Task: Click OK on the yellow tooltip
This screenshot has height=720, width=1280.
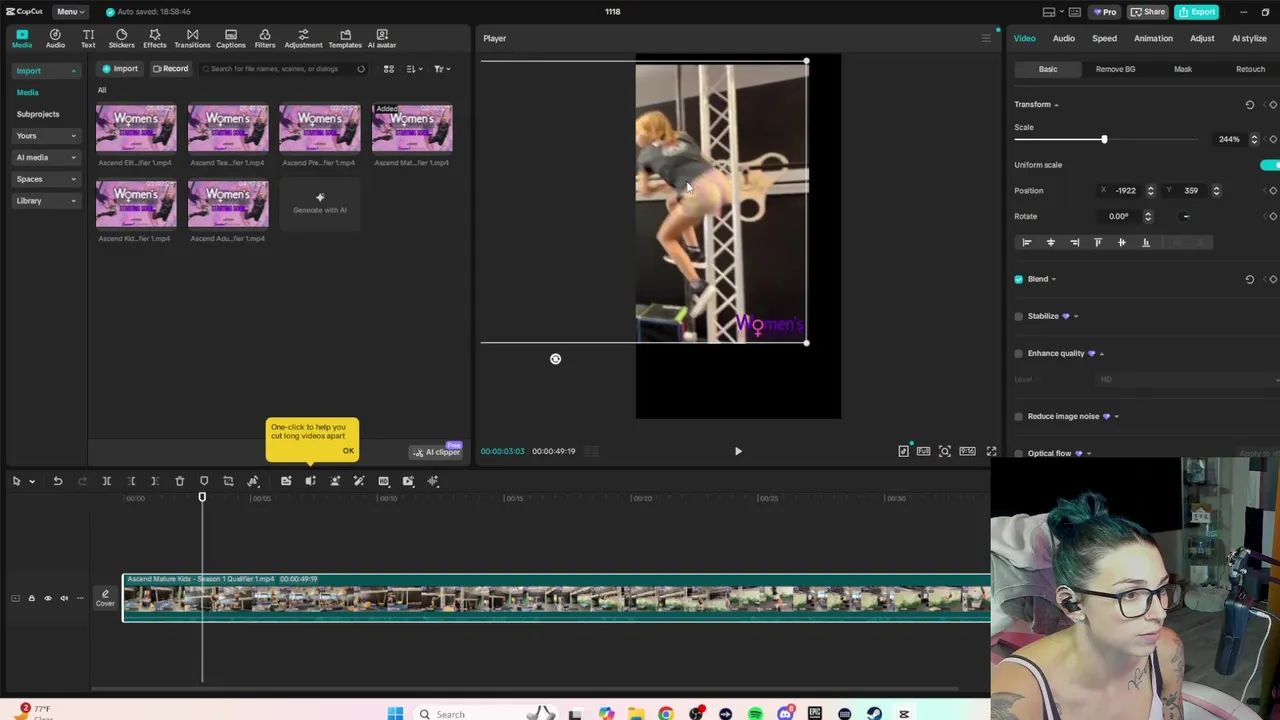Action: pos(348,451)
